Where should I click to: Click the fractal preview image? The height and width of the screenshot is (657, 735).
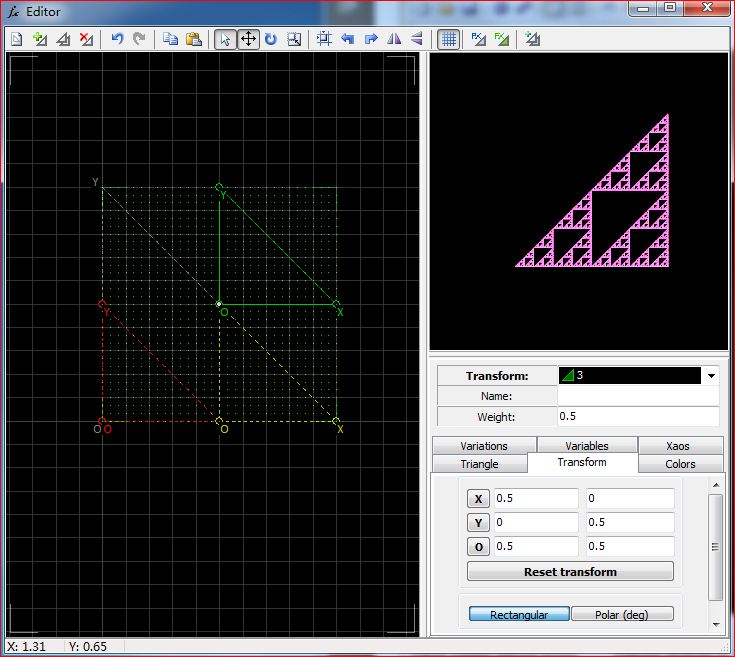point(580,200)
